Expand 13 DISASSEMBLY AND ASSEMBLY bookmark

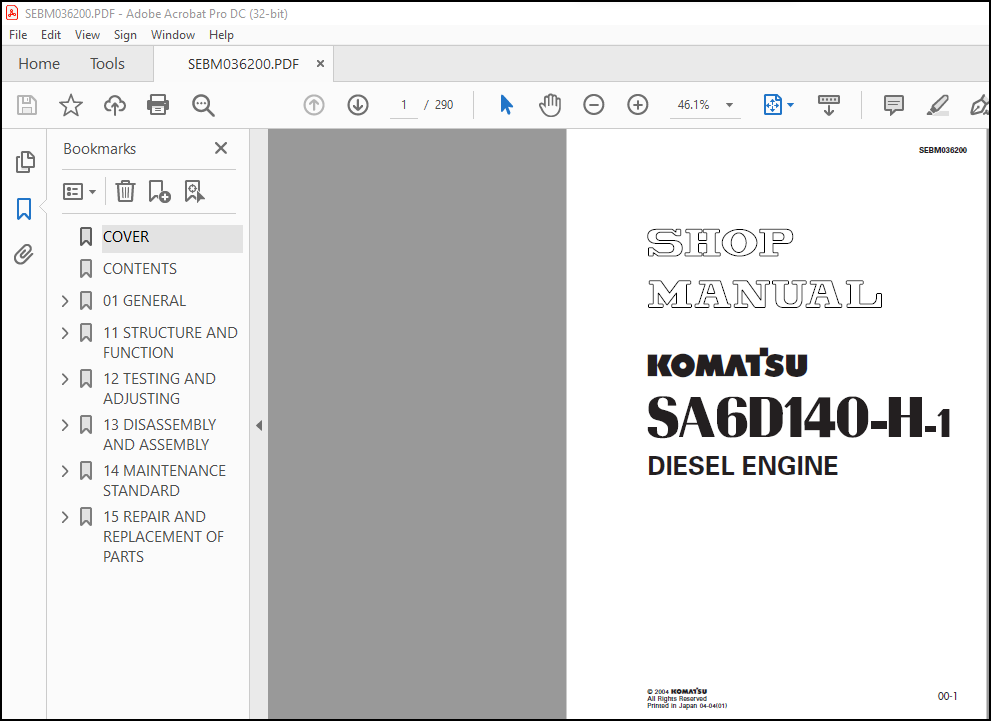click(x=64, y=425)
